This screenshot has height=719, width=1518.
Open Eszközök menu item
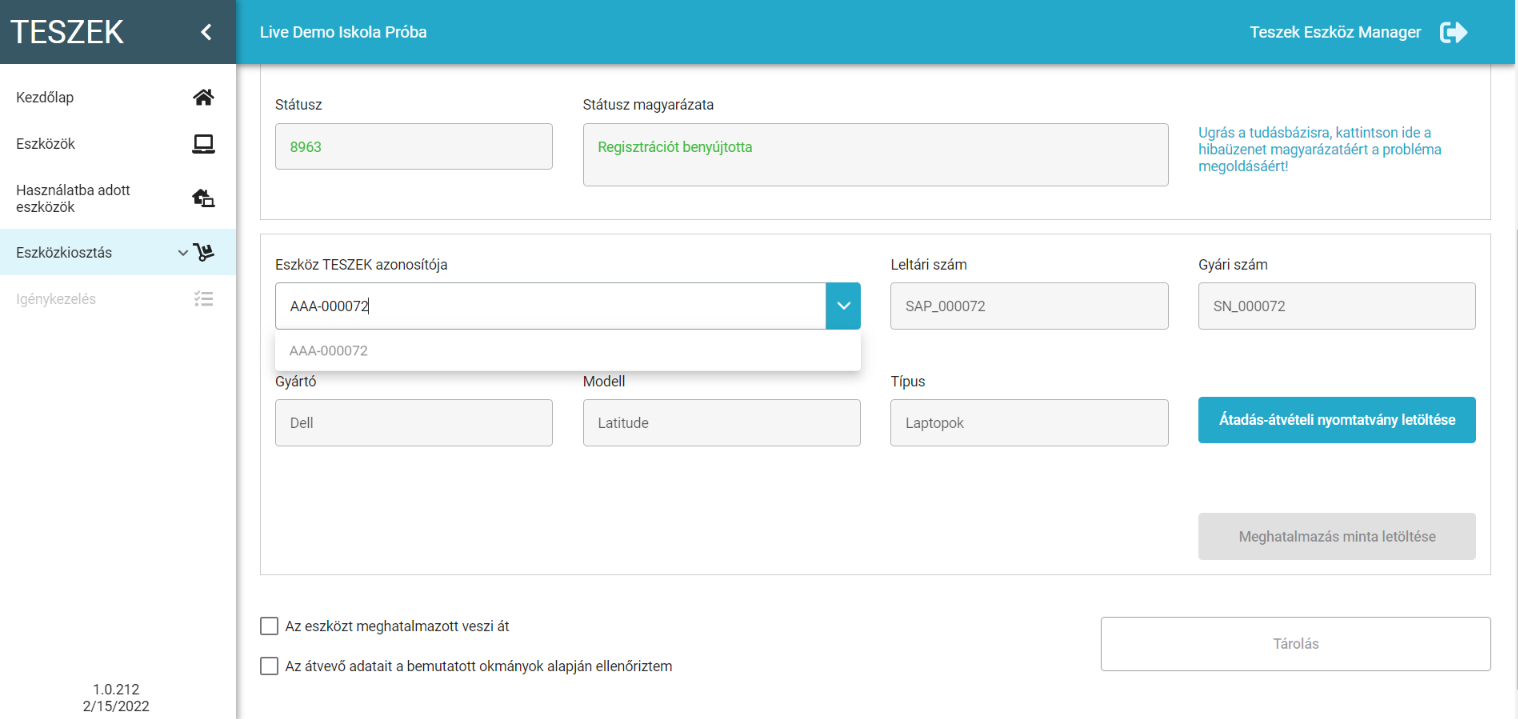118,144
